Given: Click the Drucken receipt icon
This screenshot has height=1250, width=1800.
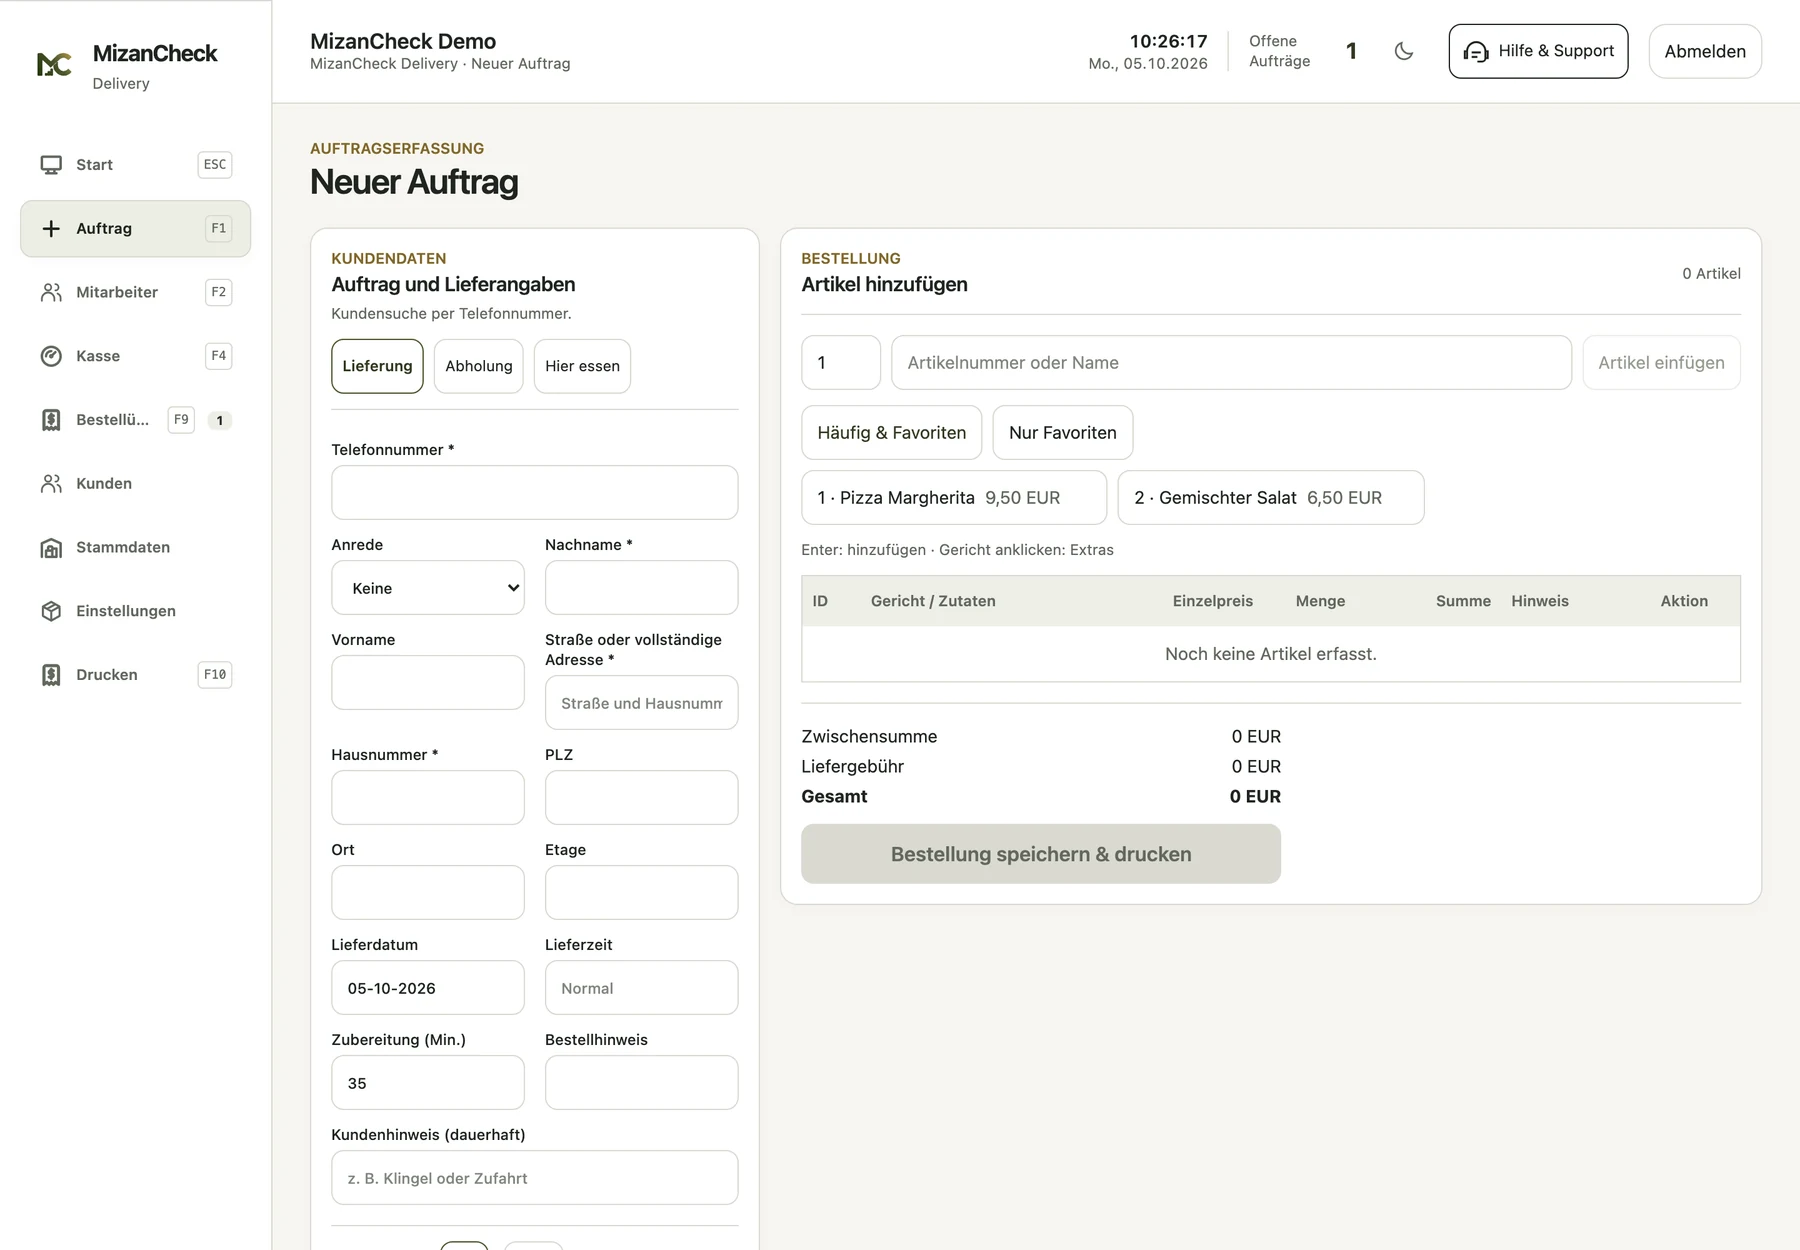Looking at the screenshot, I should point(51,675).
